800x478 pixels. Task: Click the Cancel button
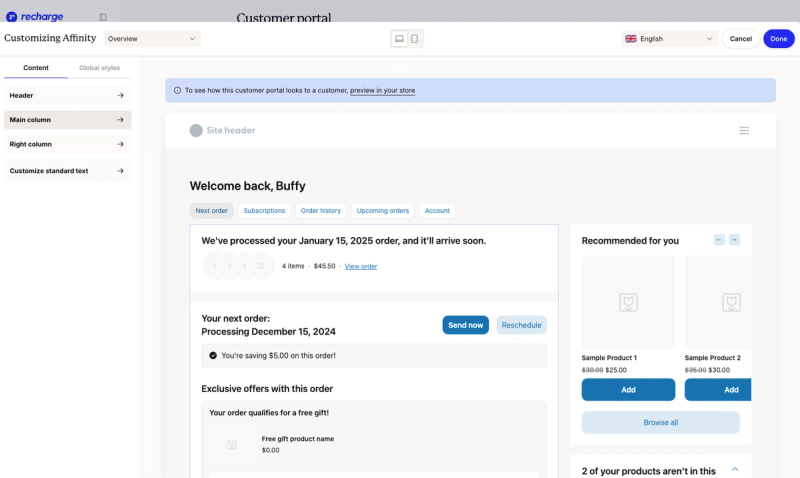741,39
